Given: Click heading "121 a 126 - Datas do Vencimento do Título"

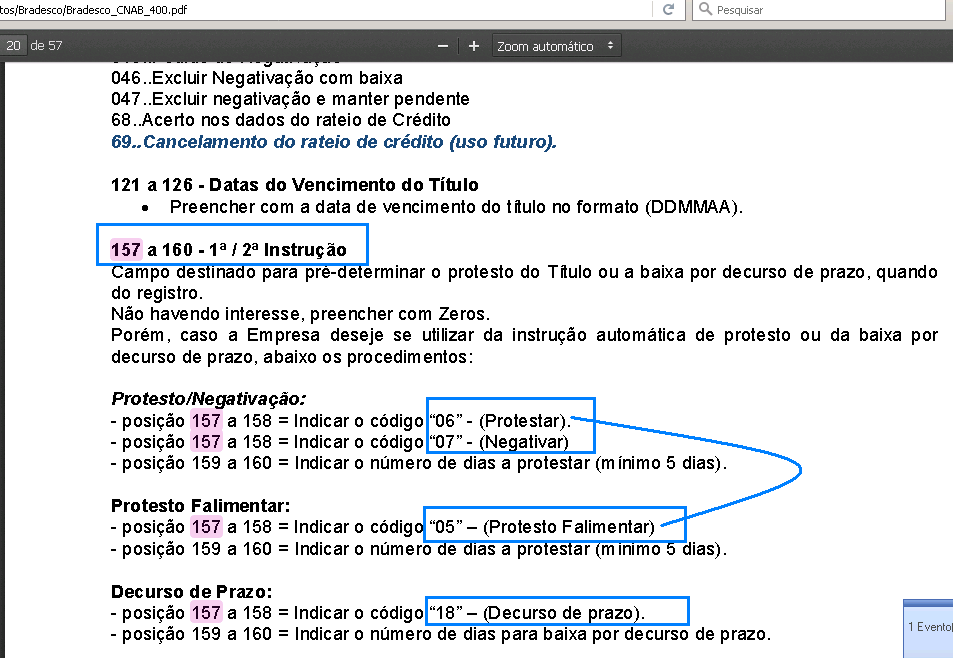Looking at the screenshot, I should coord(295,185).
